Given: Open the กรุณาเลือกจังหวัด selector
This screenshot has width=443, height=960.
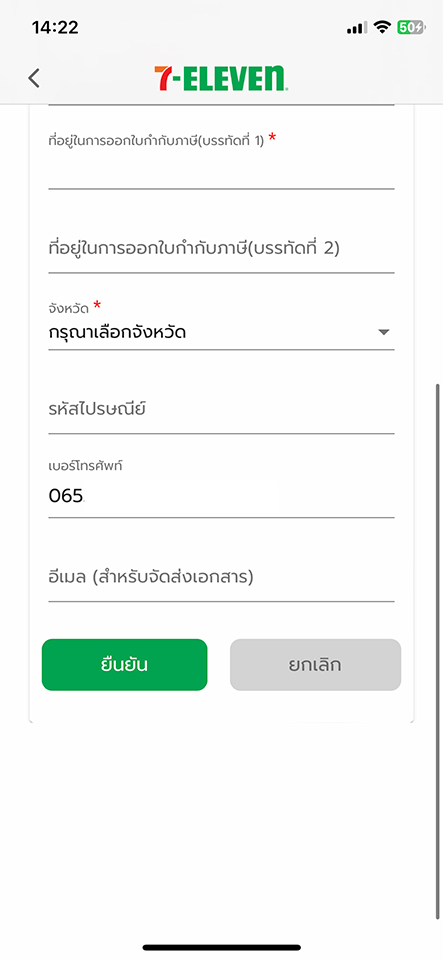Looking at the screenshot, I should pyautogui.click(x=221, y=333).
